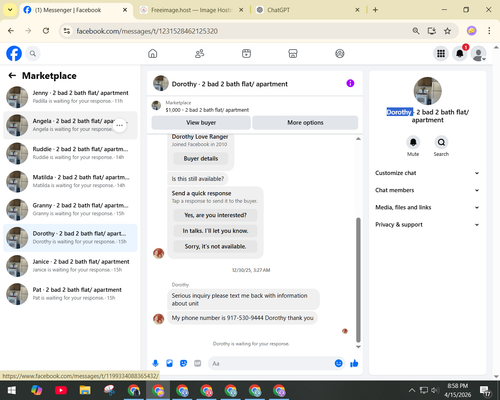Send quick reply 'Yes, are you interested?'

point(215,215)
